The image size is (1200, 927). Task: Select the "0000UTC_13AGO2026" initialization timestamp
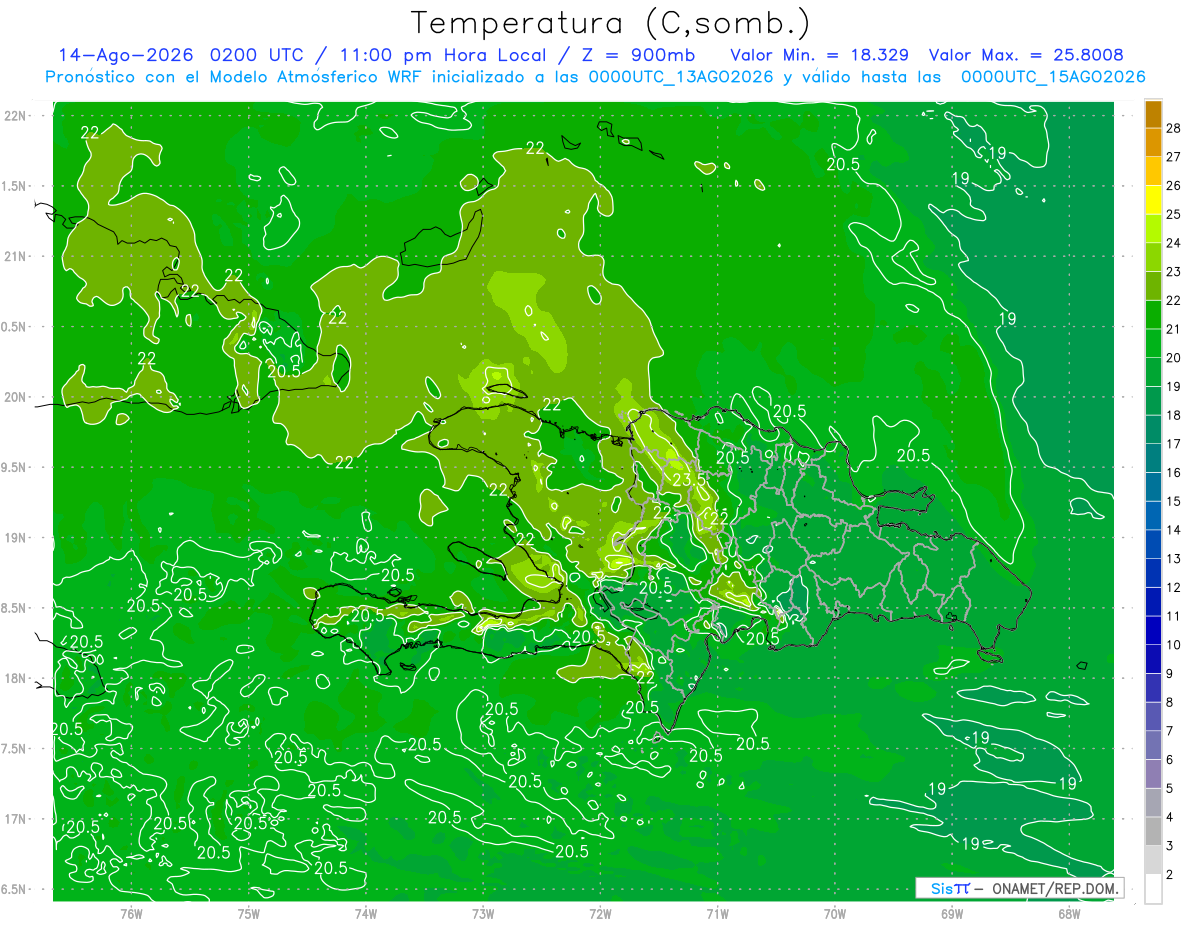680,77
